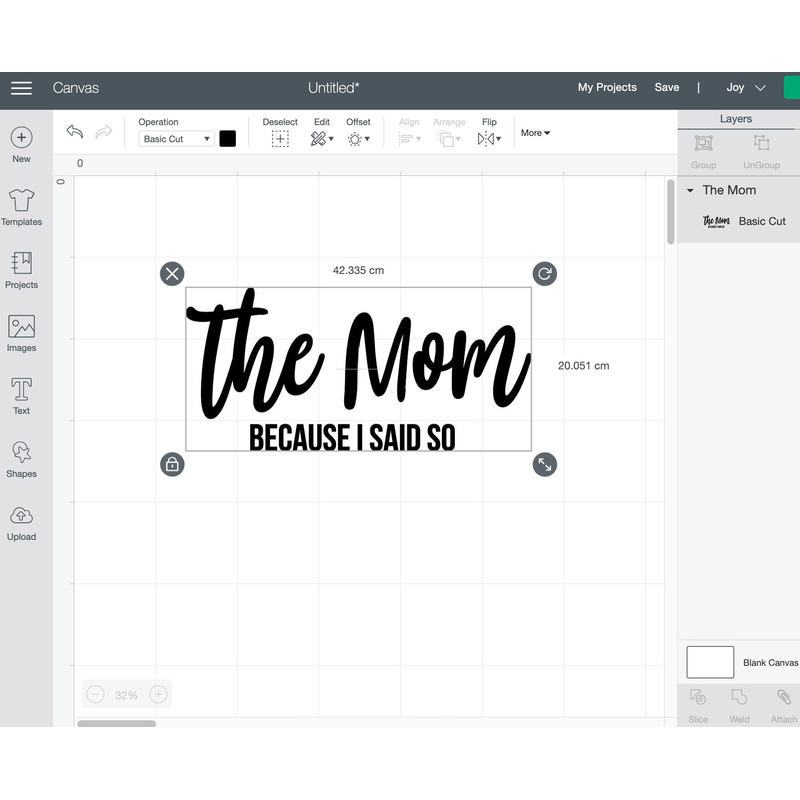This screenshot has height=800, width=800.
Task: Open the Operation Basic Cut dropdown
Action: coord(176,139)
